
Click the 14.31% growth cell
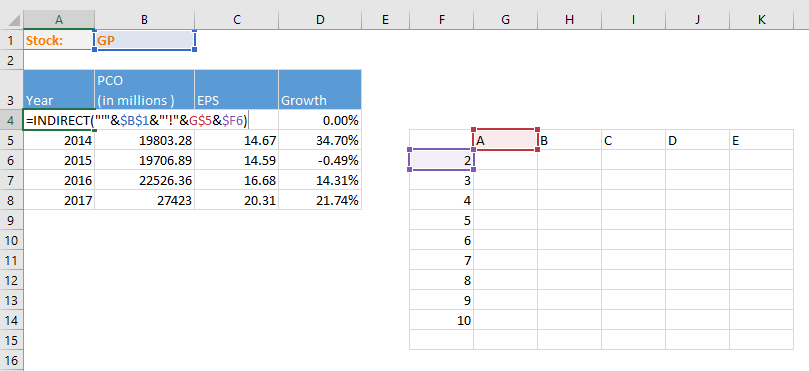point(320,181)
